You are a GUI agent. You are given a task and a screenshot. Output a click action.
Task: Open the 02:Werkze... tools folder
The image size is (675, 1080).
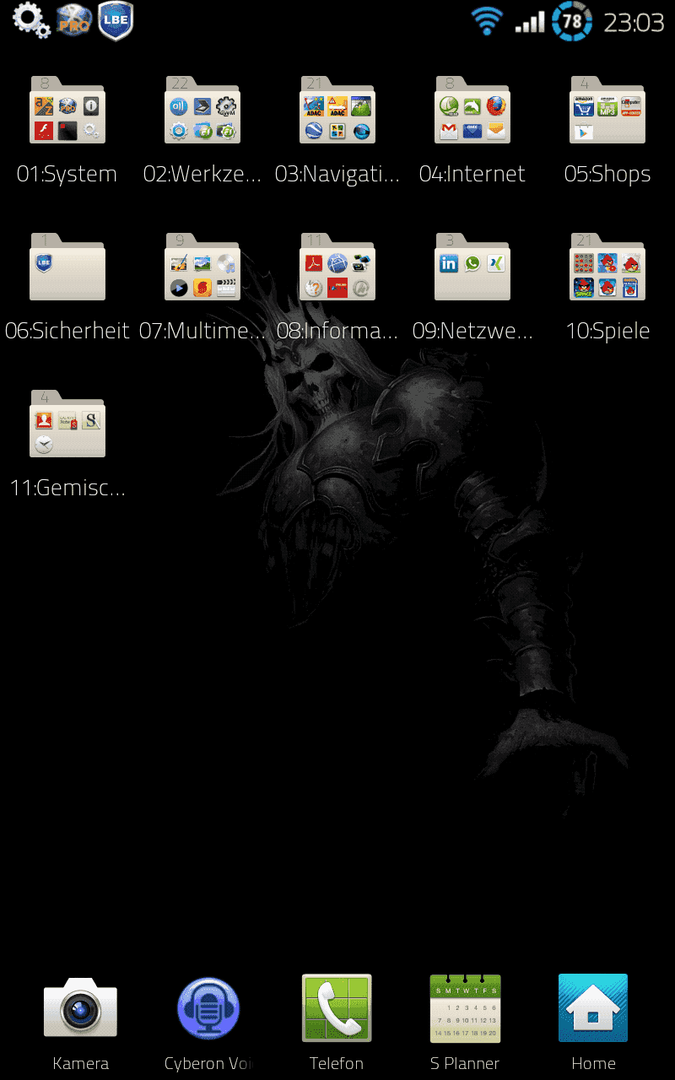coord(202,110)
